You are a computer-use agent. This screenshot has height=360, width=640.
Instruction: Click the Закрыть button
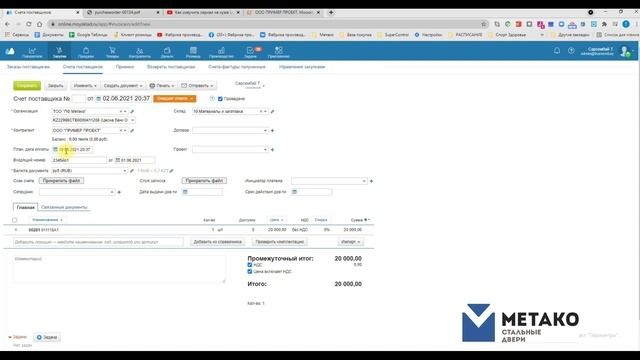56,86
